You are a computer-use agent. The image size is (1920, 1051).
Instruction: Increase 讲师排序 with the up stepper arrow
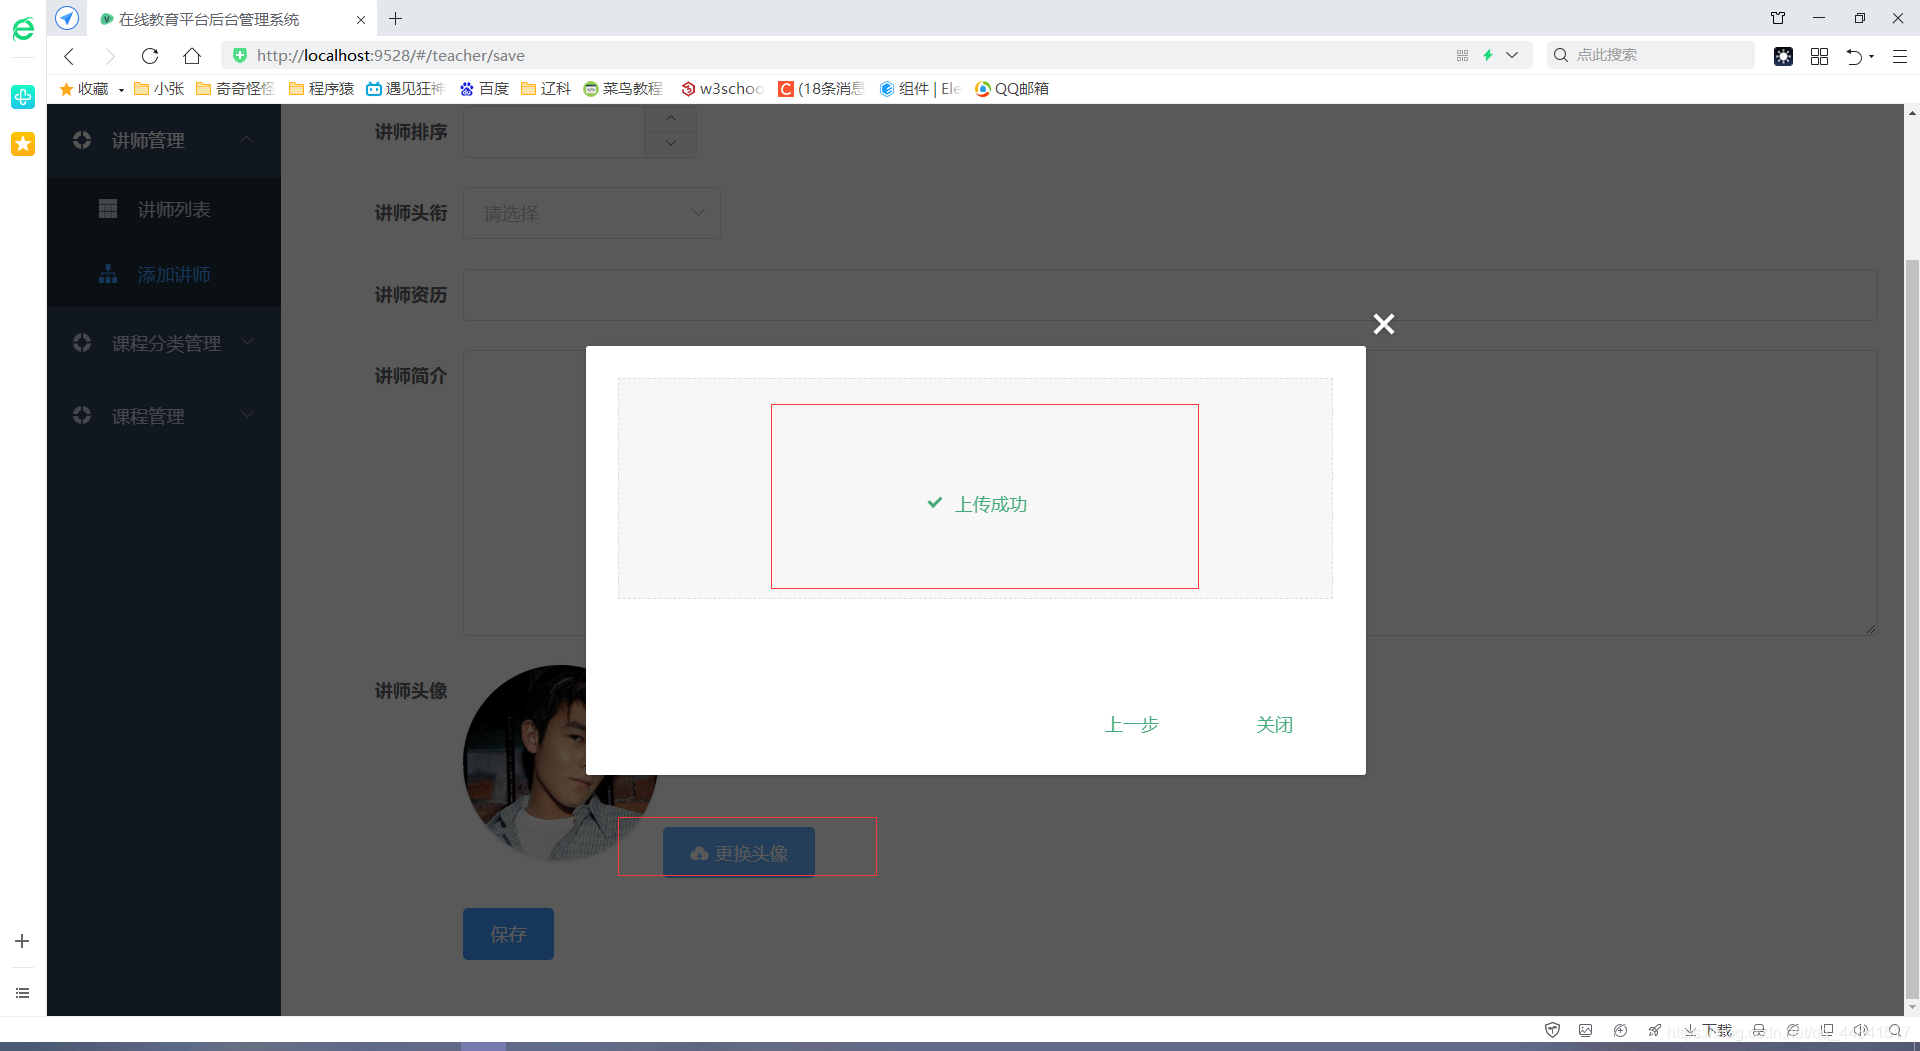671,119
